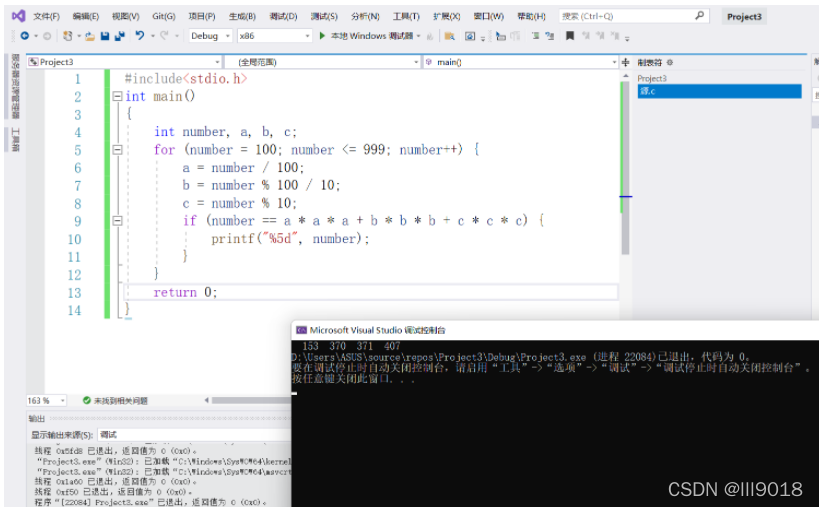Click the magnifier icon in search box

pyautogui.click(x=699, y=16)
